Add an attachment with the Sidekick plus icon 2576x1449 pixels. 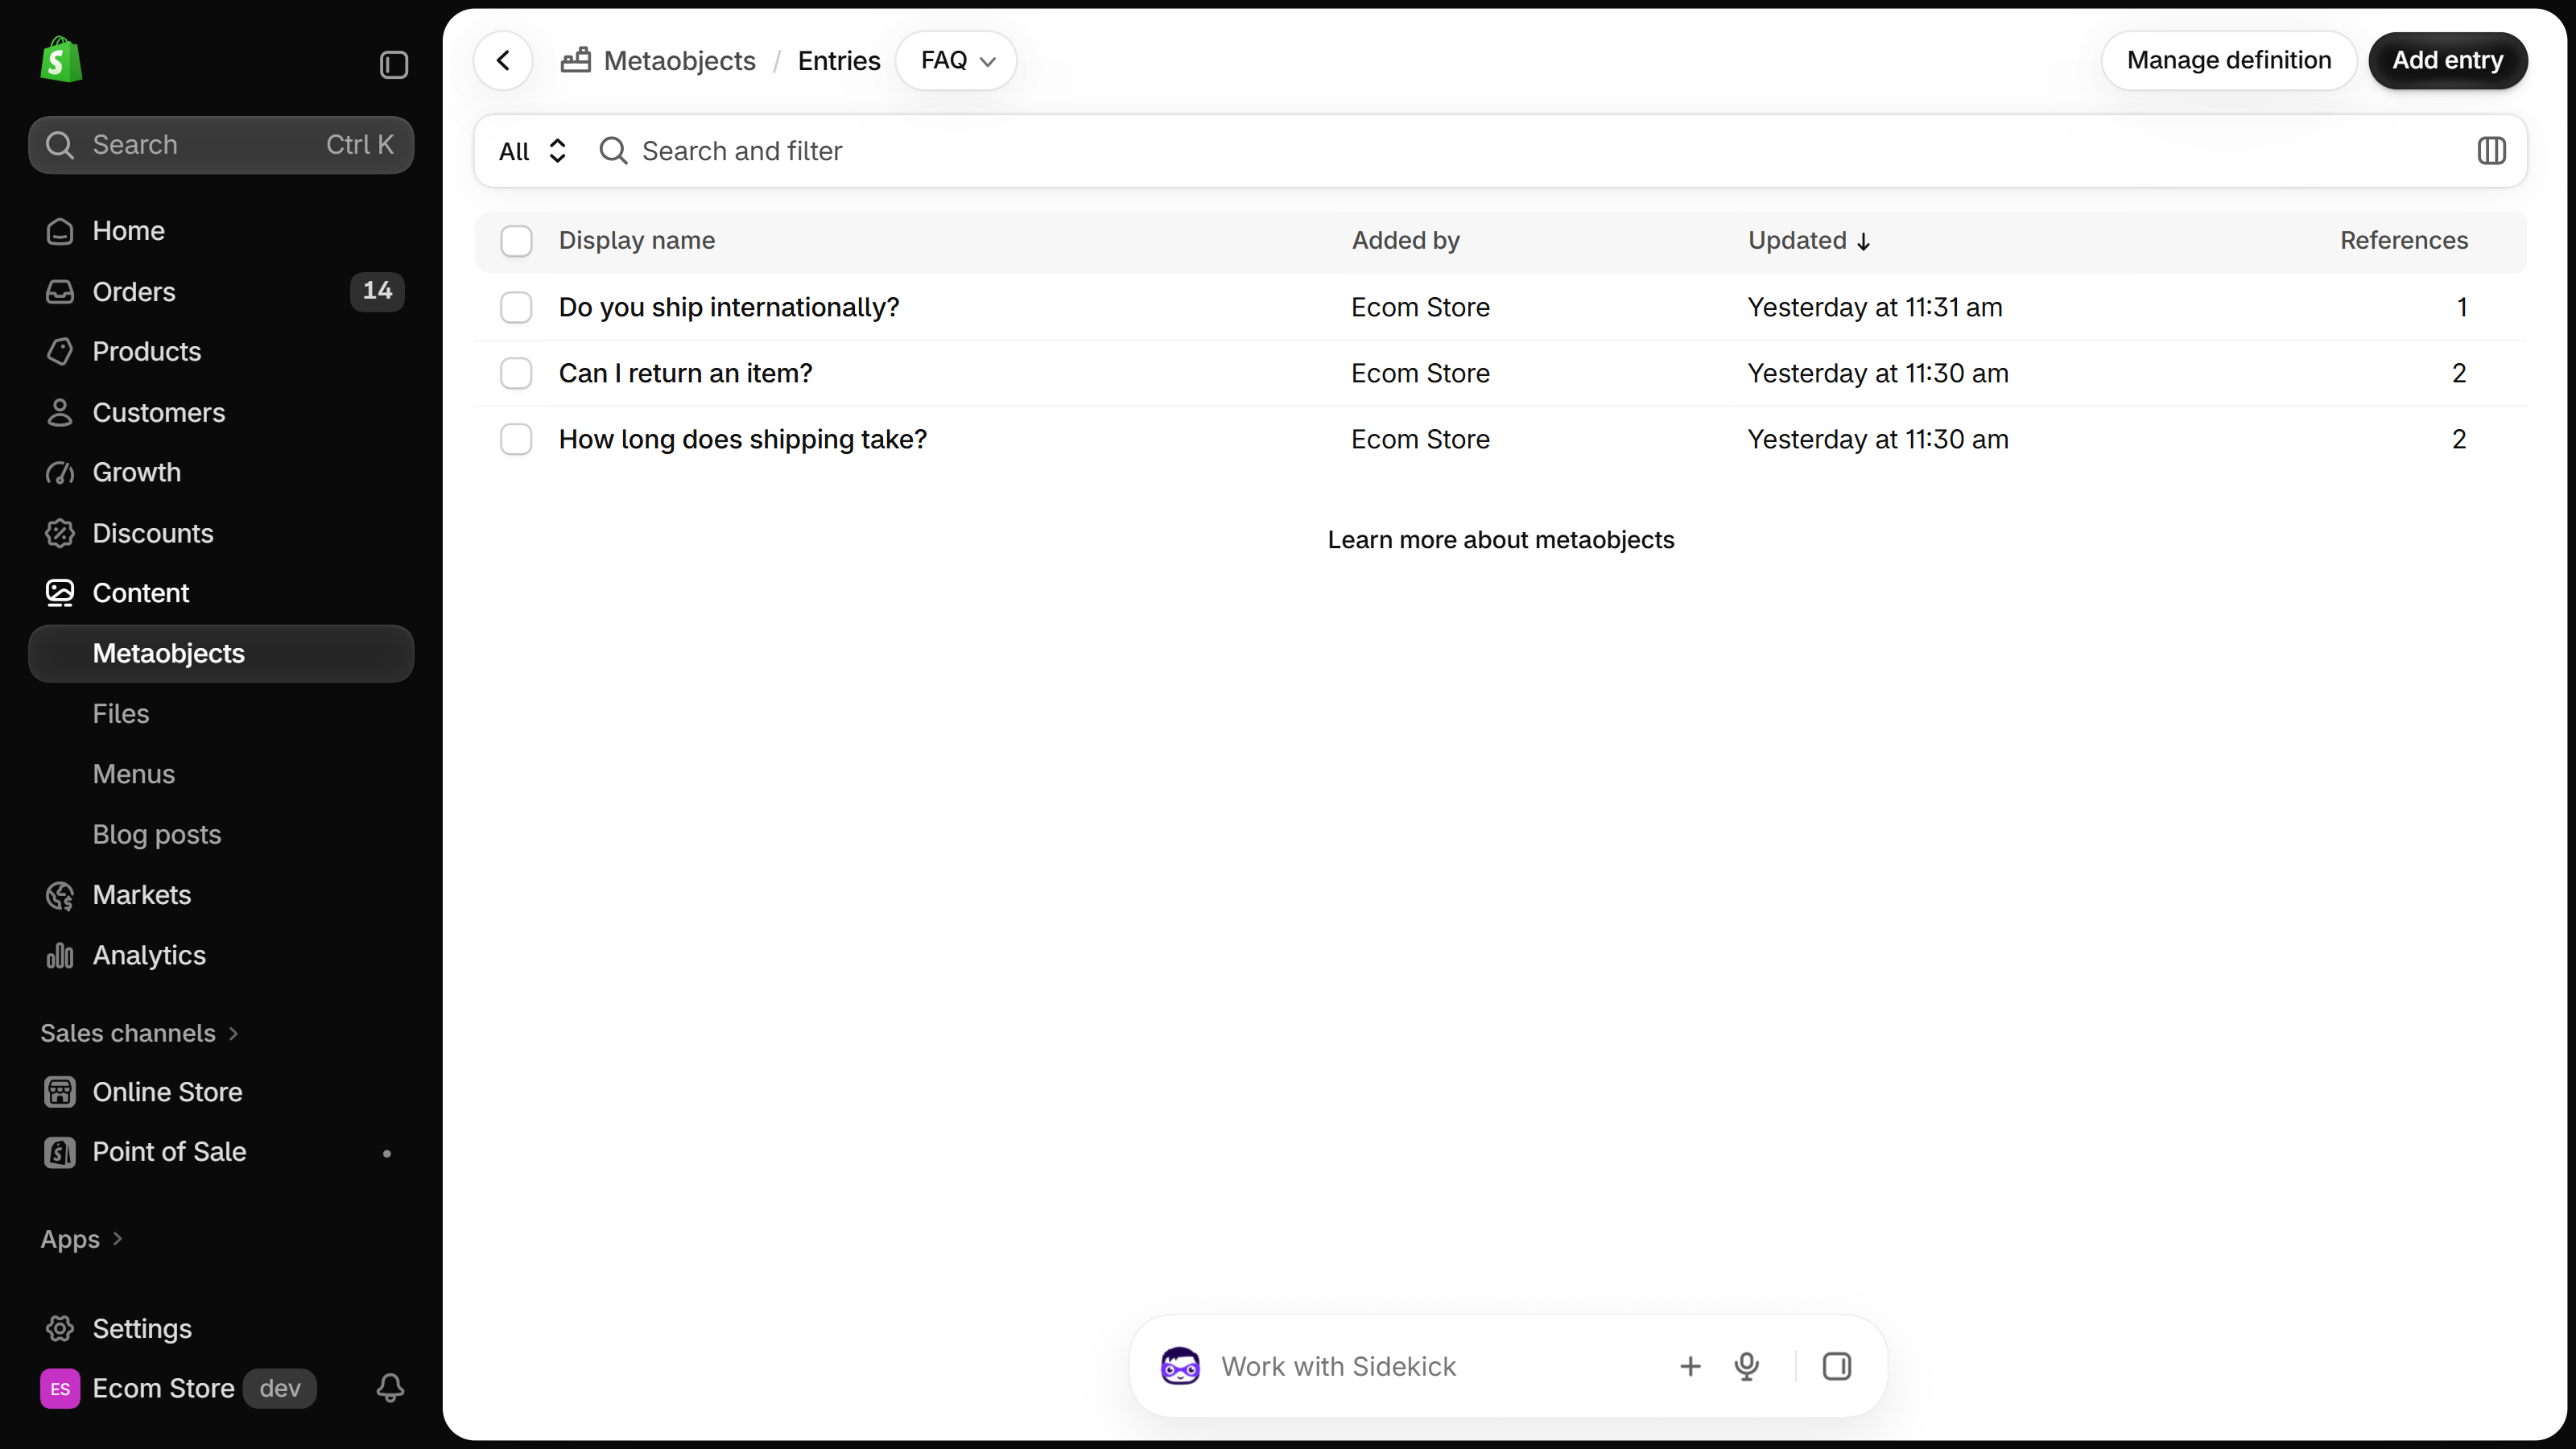(1690, 1366)
